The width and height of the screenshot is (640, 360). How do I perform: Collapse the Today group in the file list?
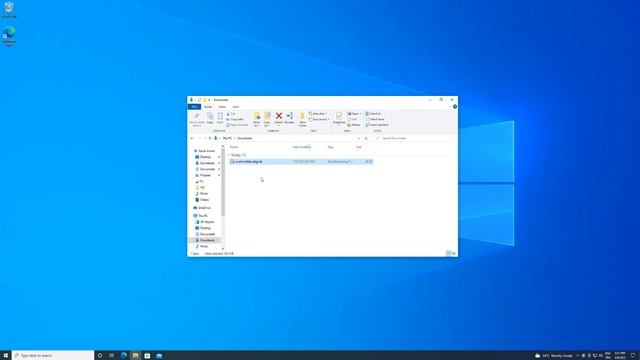click(x=229, y=155)
